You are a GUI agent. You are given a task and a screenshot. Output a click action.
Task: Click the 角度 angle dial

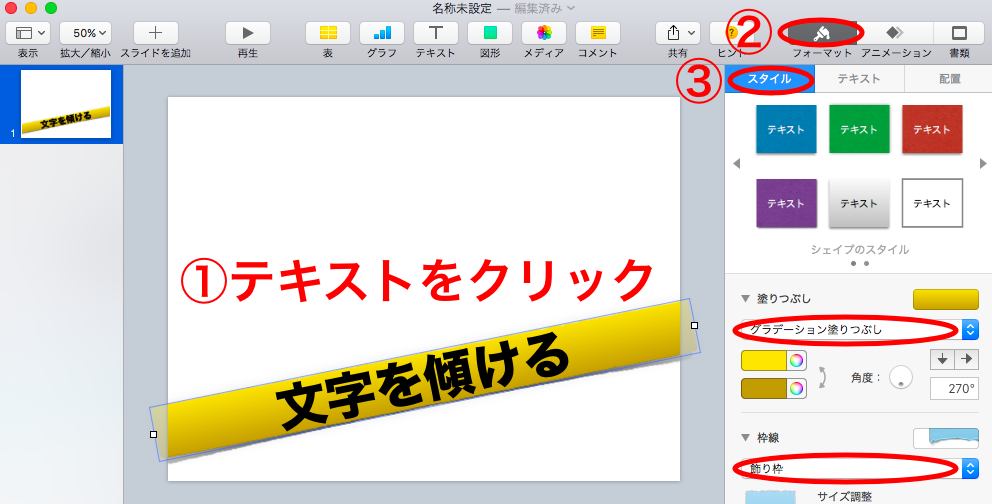click(x=901, y=378)
